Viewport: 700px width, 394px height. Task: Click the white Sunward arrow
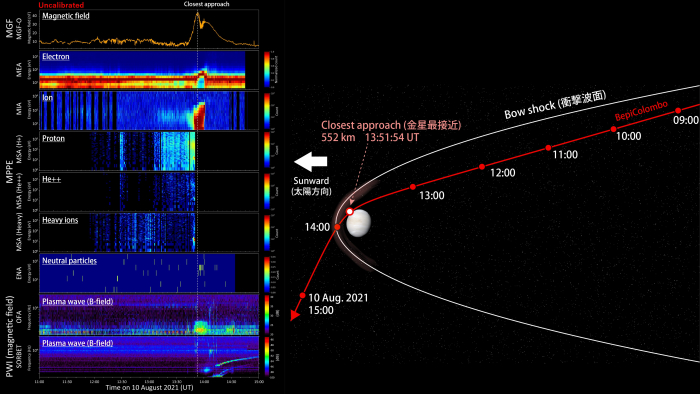tap(311, 162)
